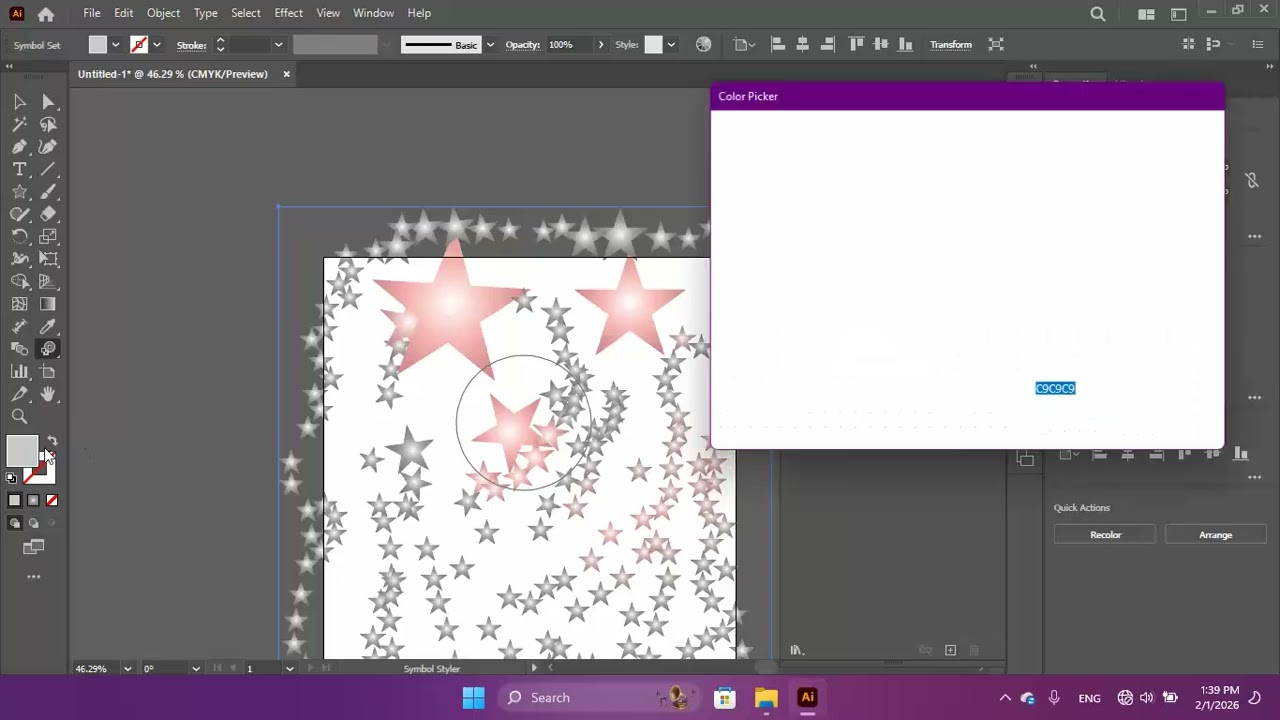Viewport: 1280px width, 720px height.
Task: Expand the Opacity slider arrow
Action: tap(600, 44)
